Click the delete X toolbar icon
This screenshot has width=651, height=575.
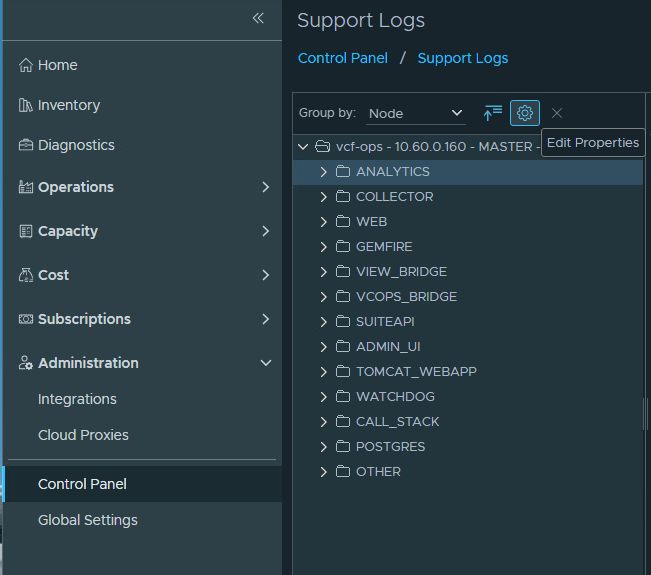point(557,113)
